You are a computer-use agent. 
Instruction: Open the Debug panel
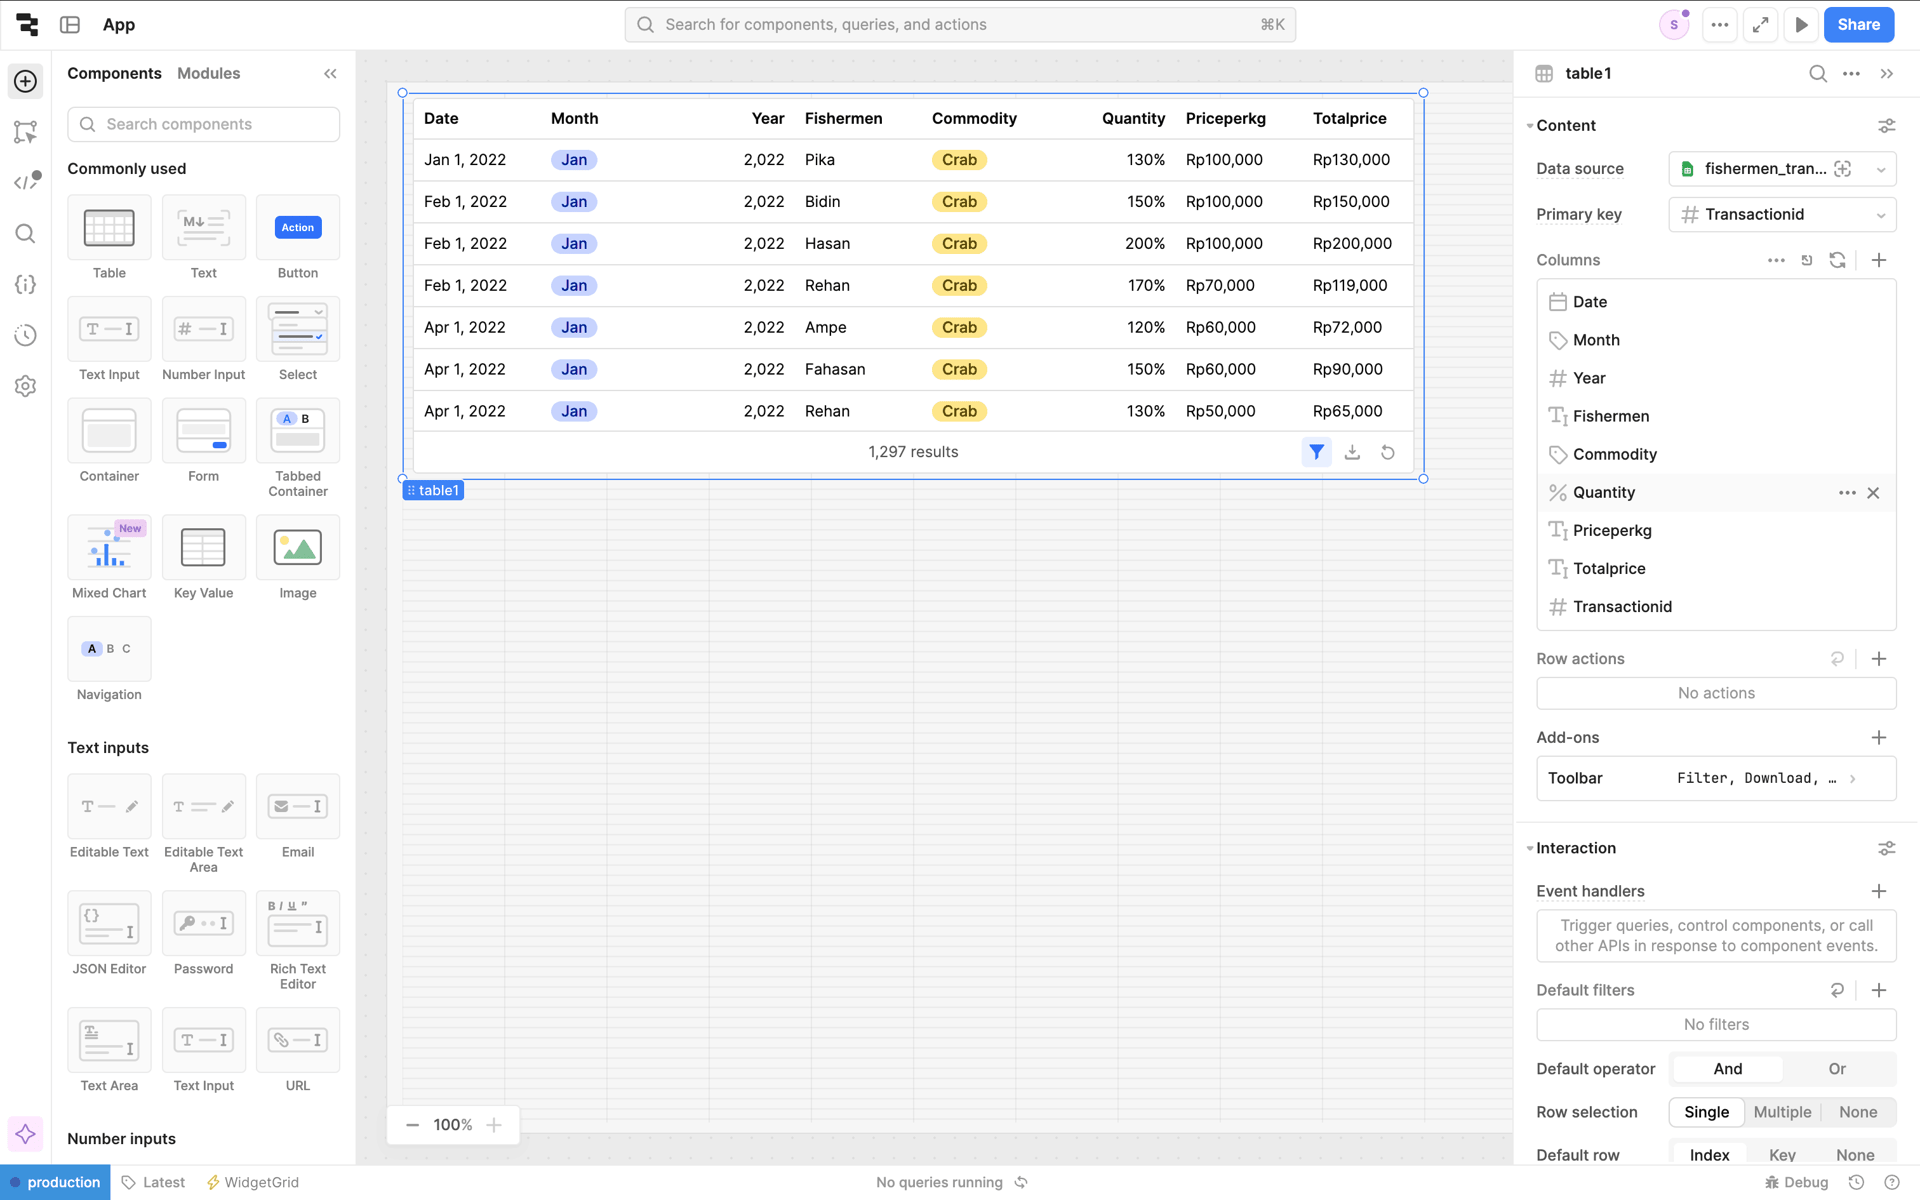click(x=1796, y=1182)
